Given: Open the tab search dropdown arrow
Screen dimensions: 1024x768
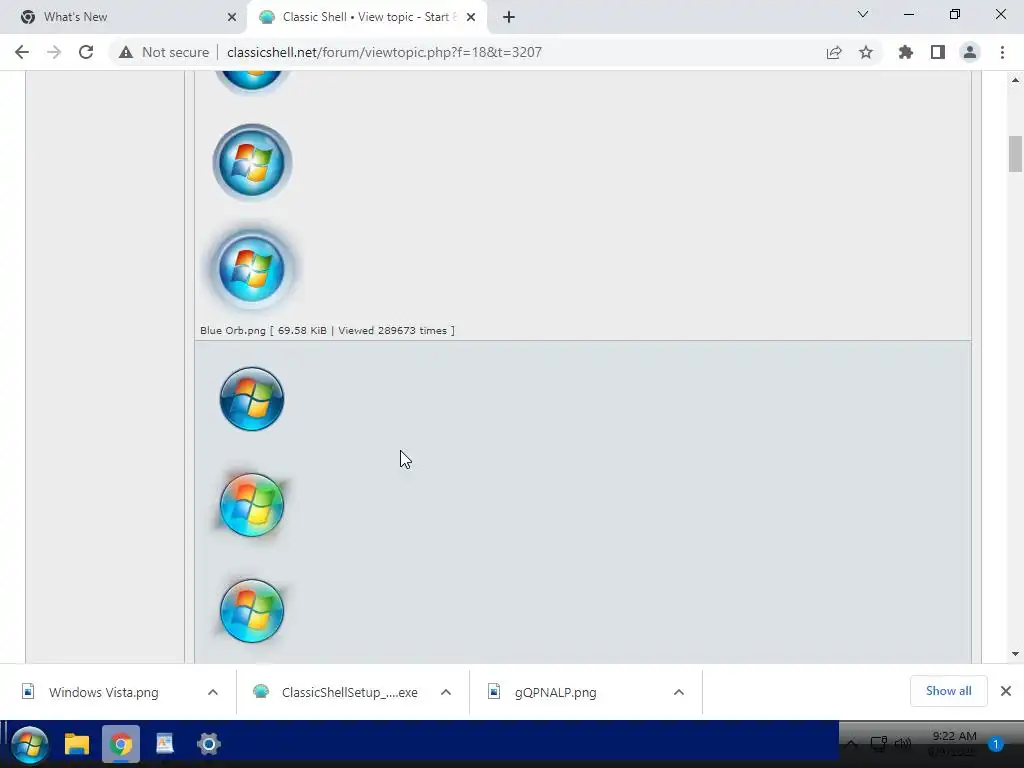Looking at the screenshot, I should click(x=863, y=14).
